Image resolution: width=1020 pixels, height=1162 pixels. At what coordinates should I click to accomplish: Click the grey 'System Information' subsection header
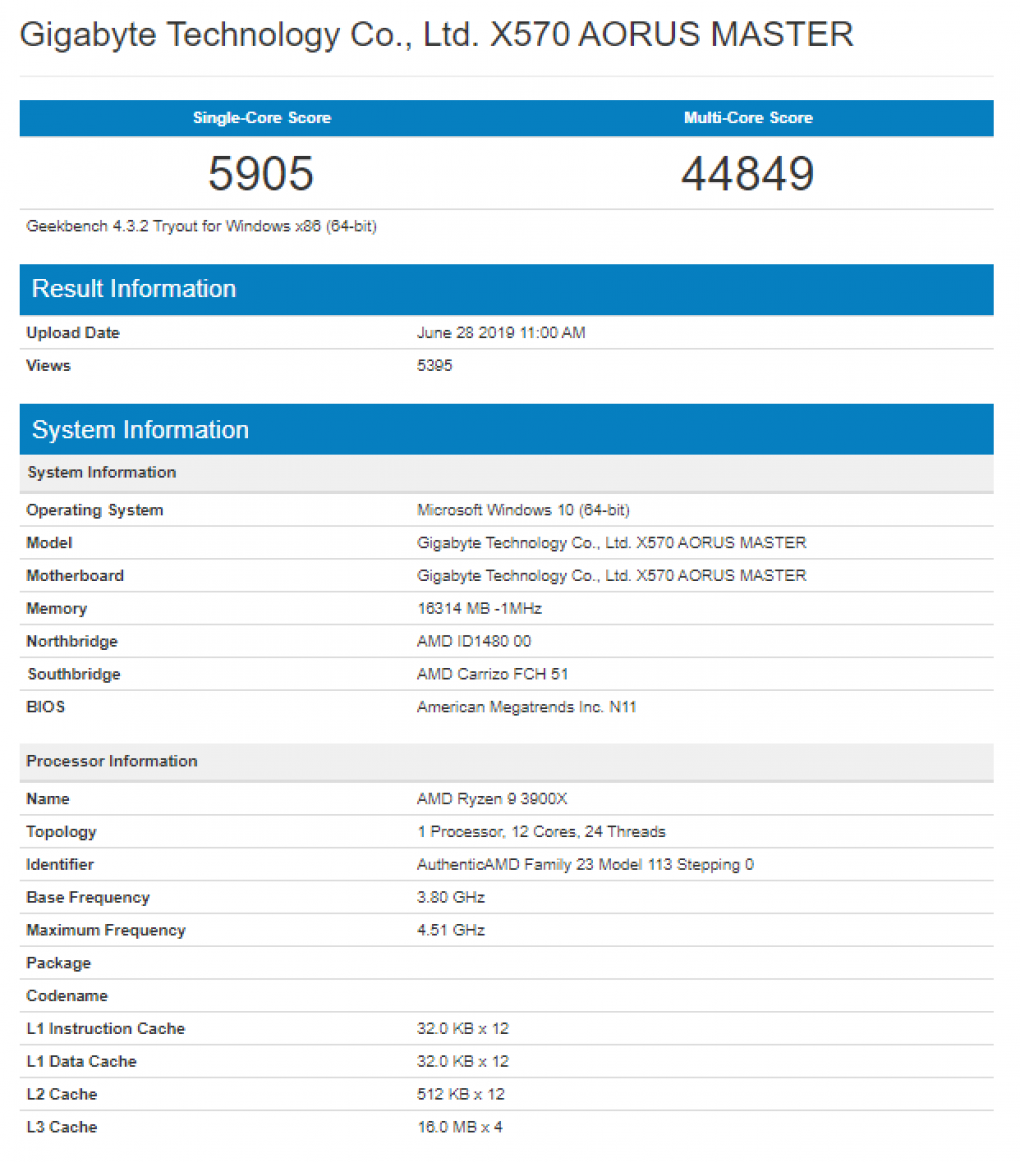[506, 473]
